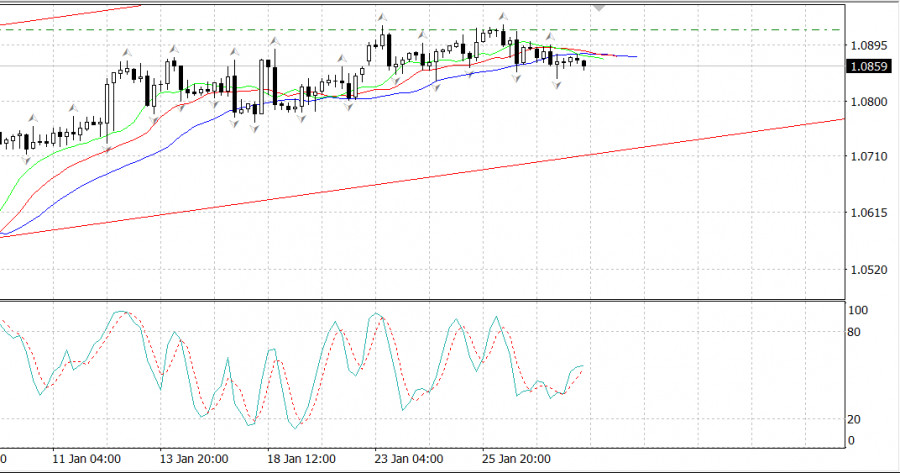Click the 1.0710 price scale label
Viewport: 900px width, 473px height.
(868, 156)
